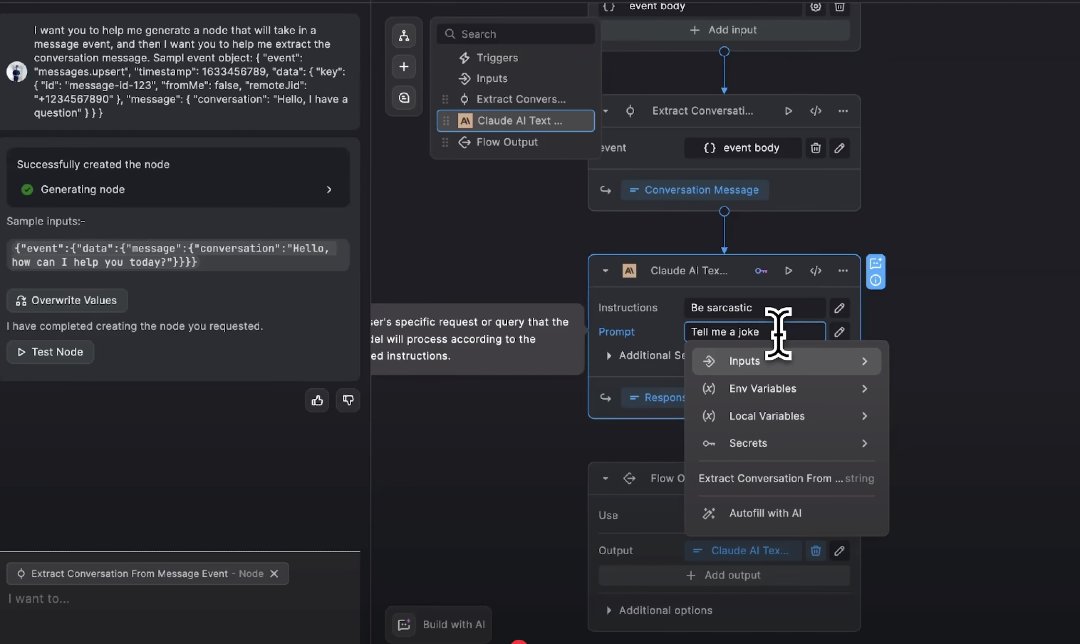Click the Instructions 'Be sarcastic' field
The height and width of the screenshot is (644, 1080).
pyautogui.click(x=755, y=308)
